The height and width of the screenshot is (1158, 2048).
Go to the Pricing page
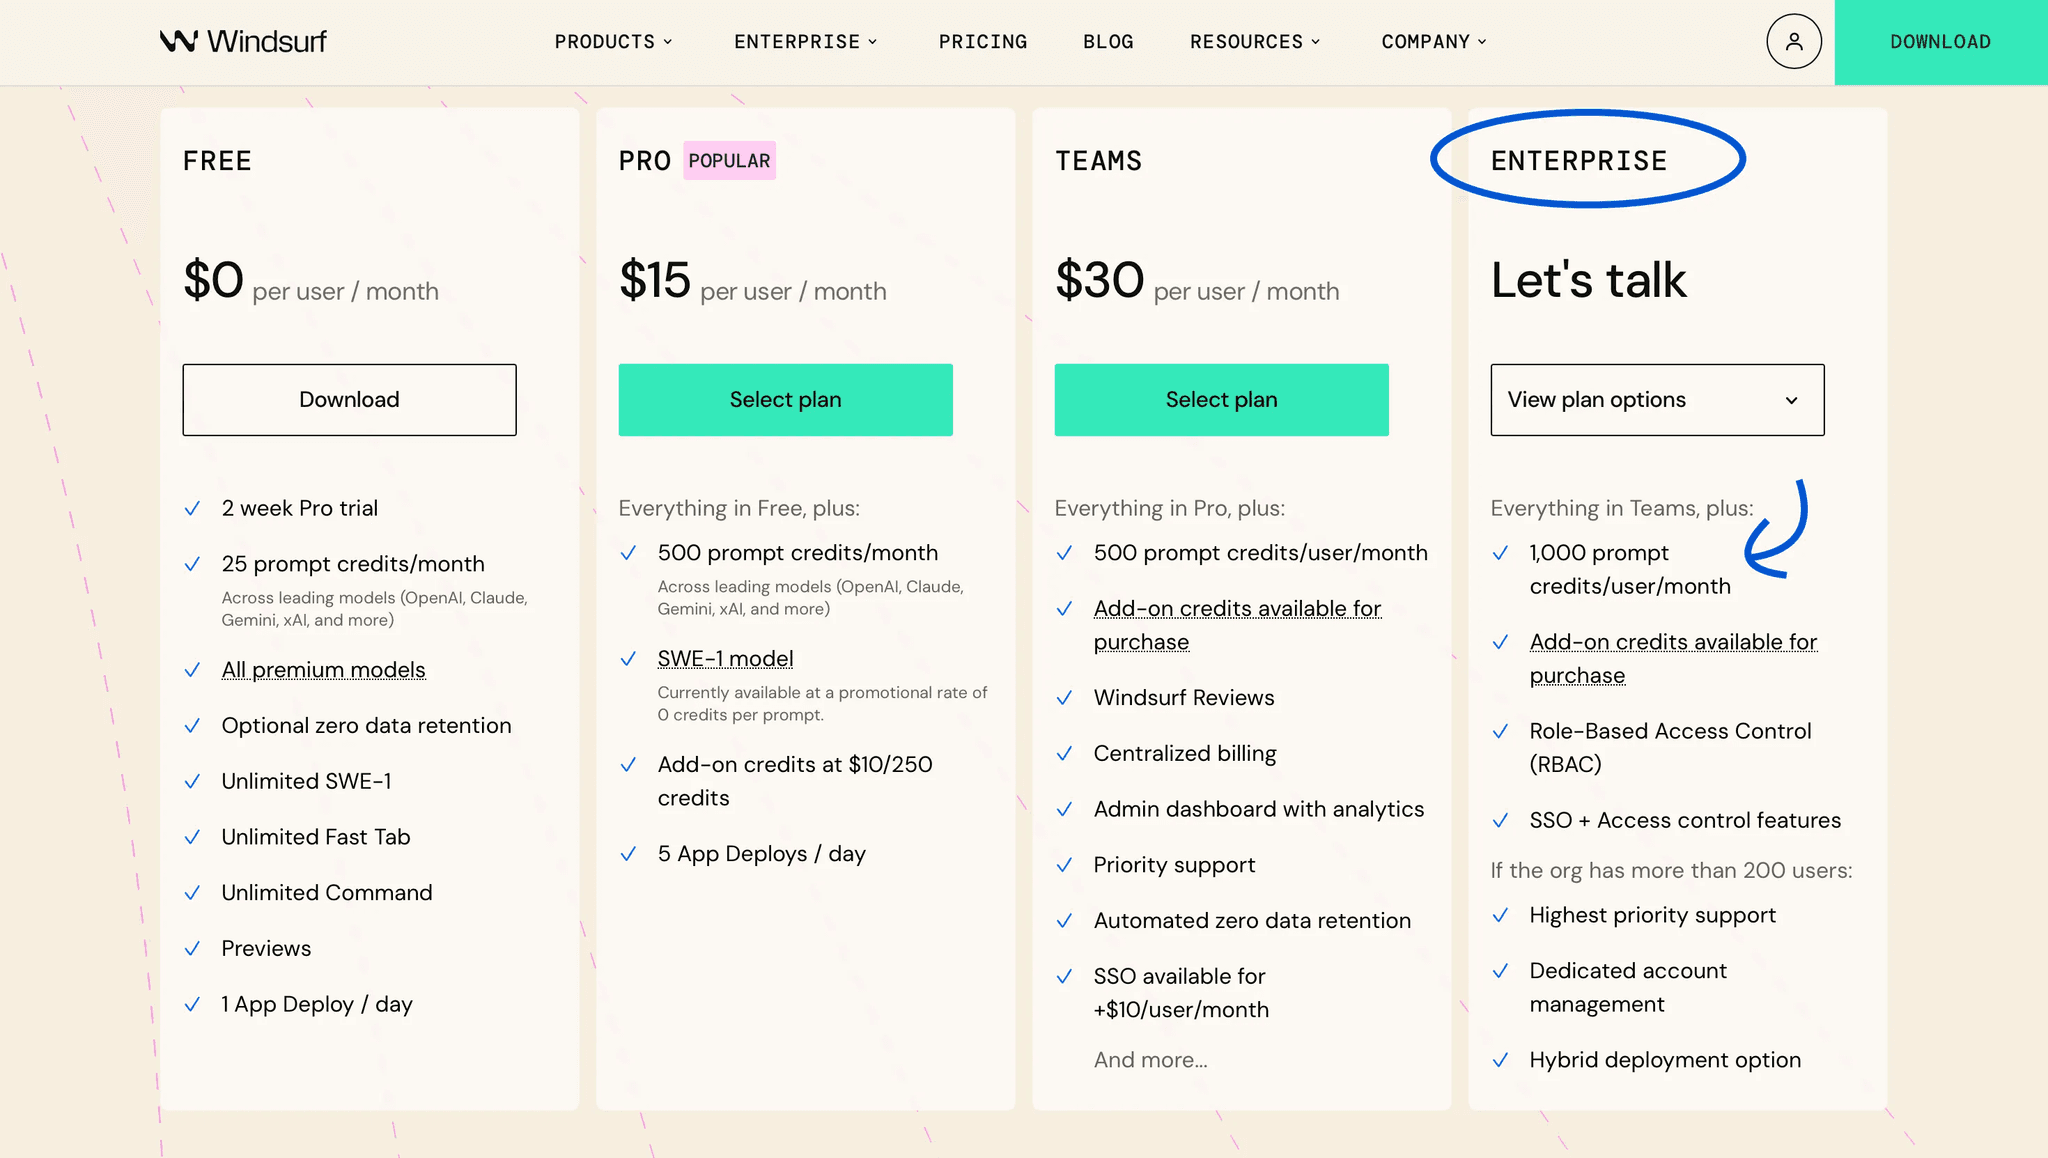point(983,42)
